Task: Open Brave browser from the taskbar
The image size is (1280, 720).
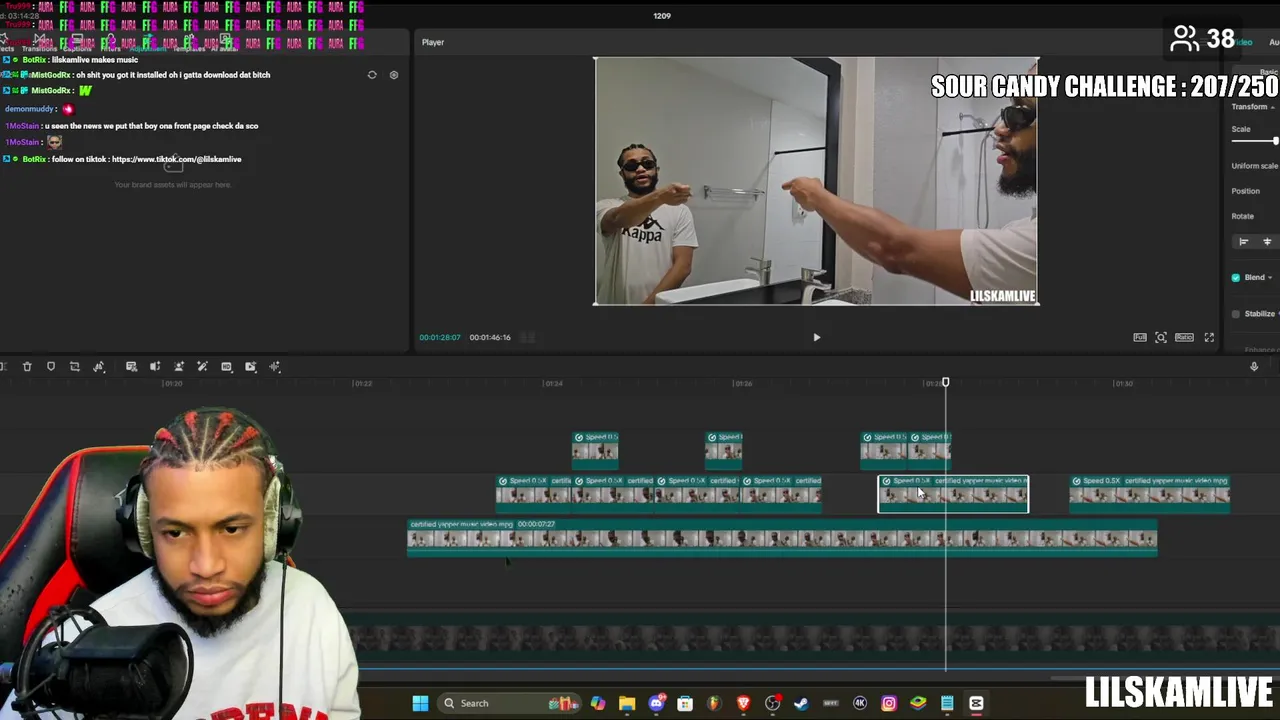Action: pyautogui.click(x=743, y=704)
